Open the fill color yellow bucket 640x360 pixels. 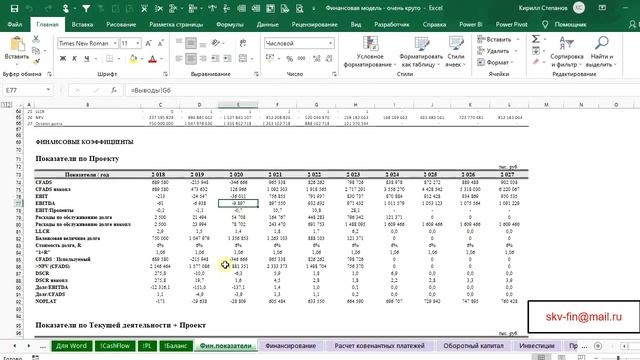133,59
